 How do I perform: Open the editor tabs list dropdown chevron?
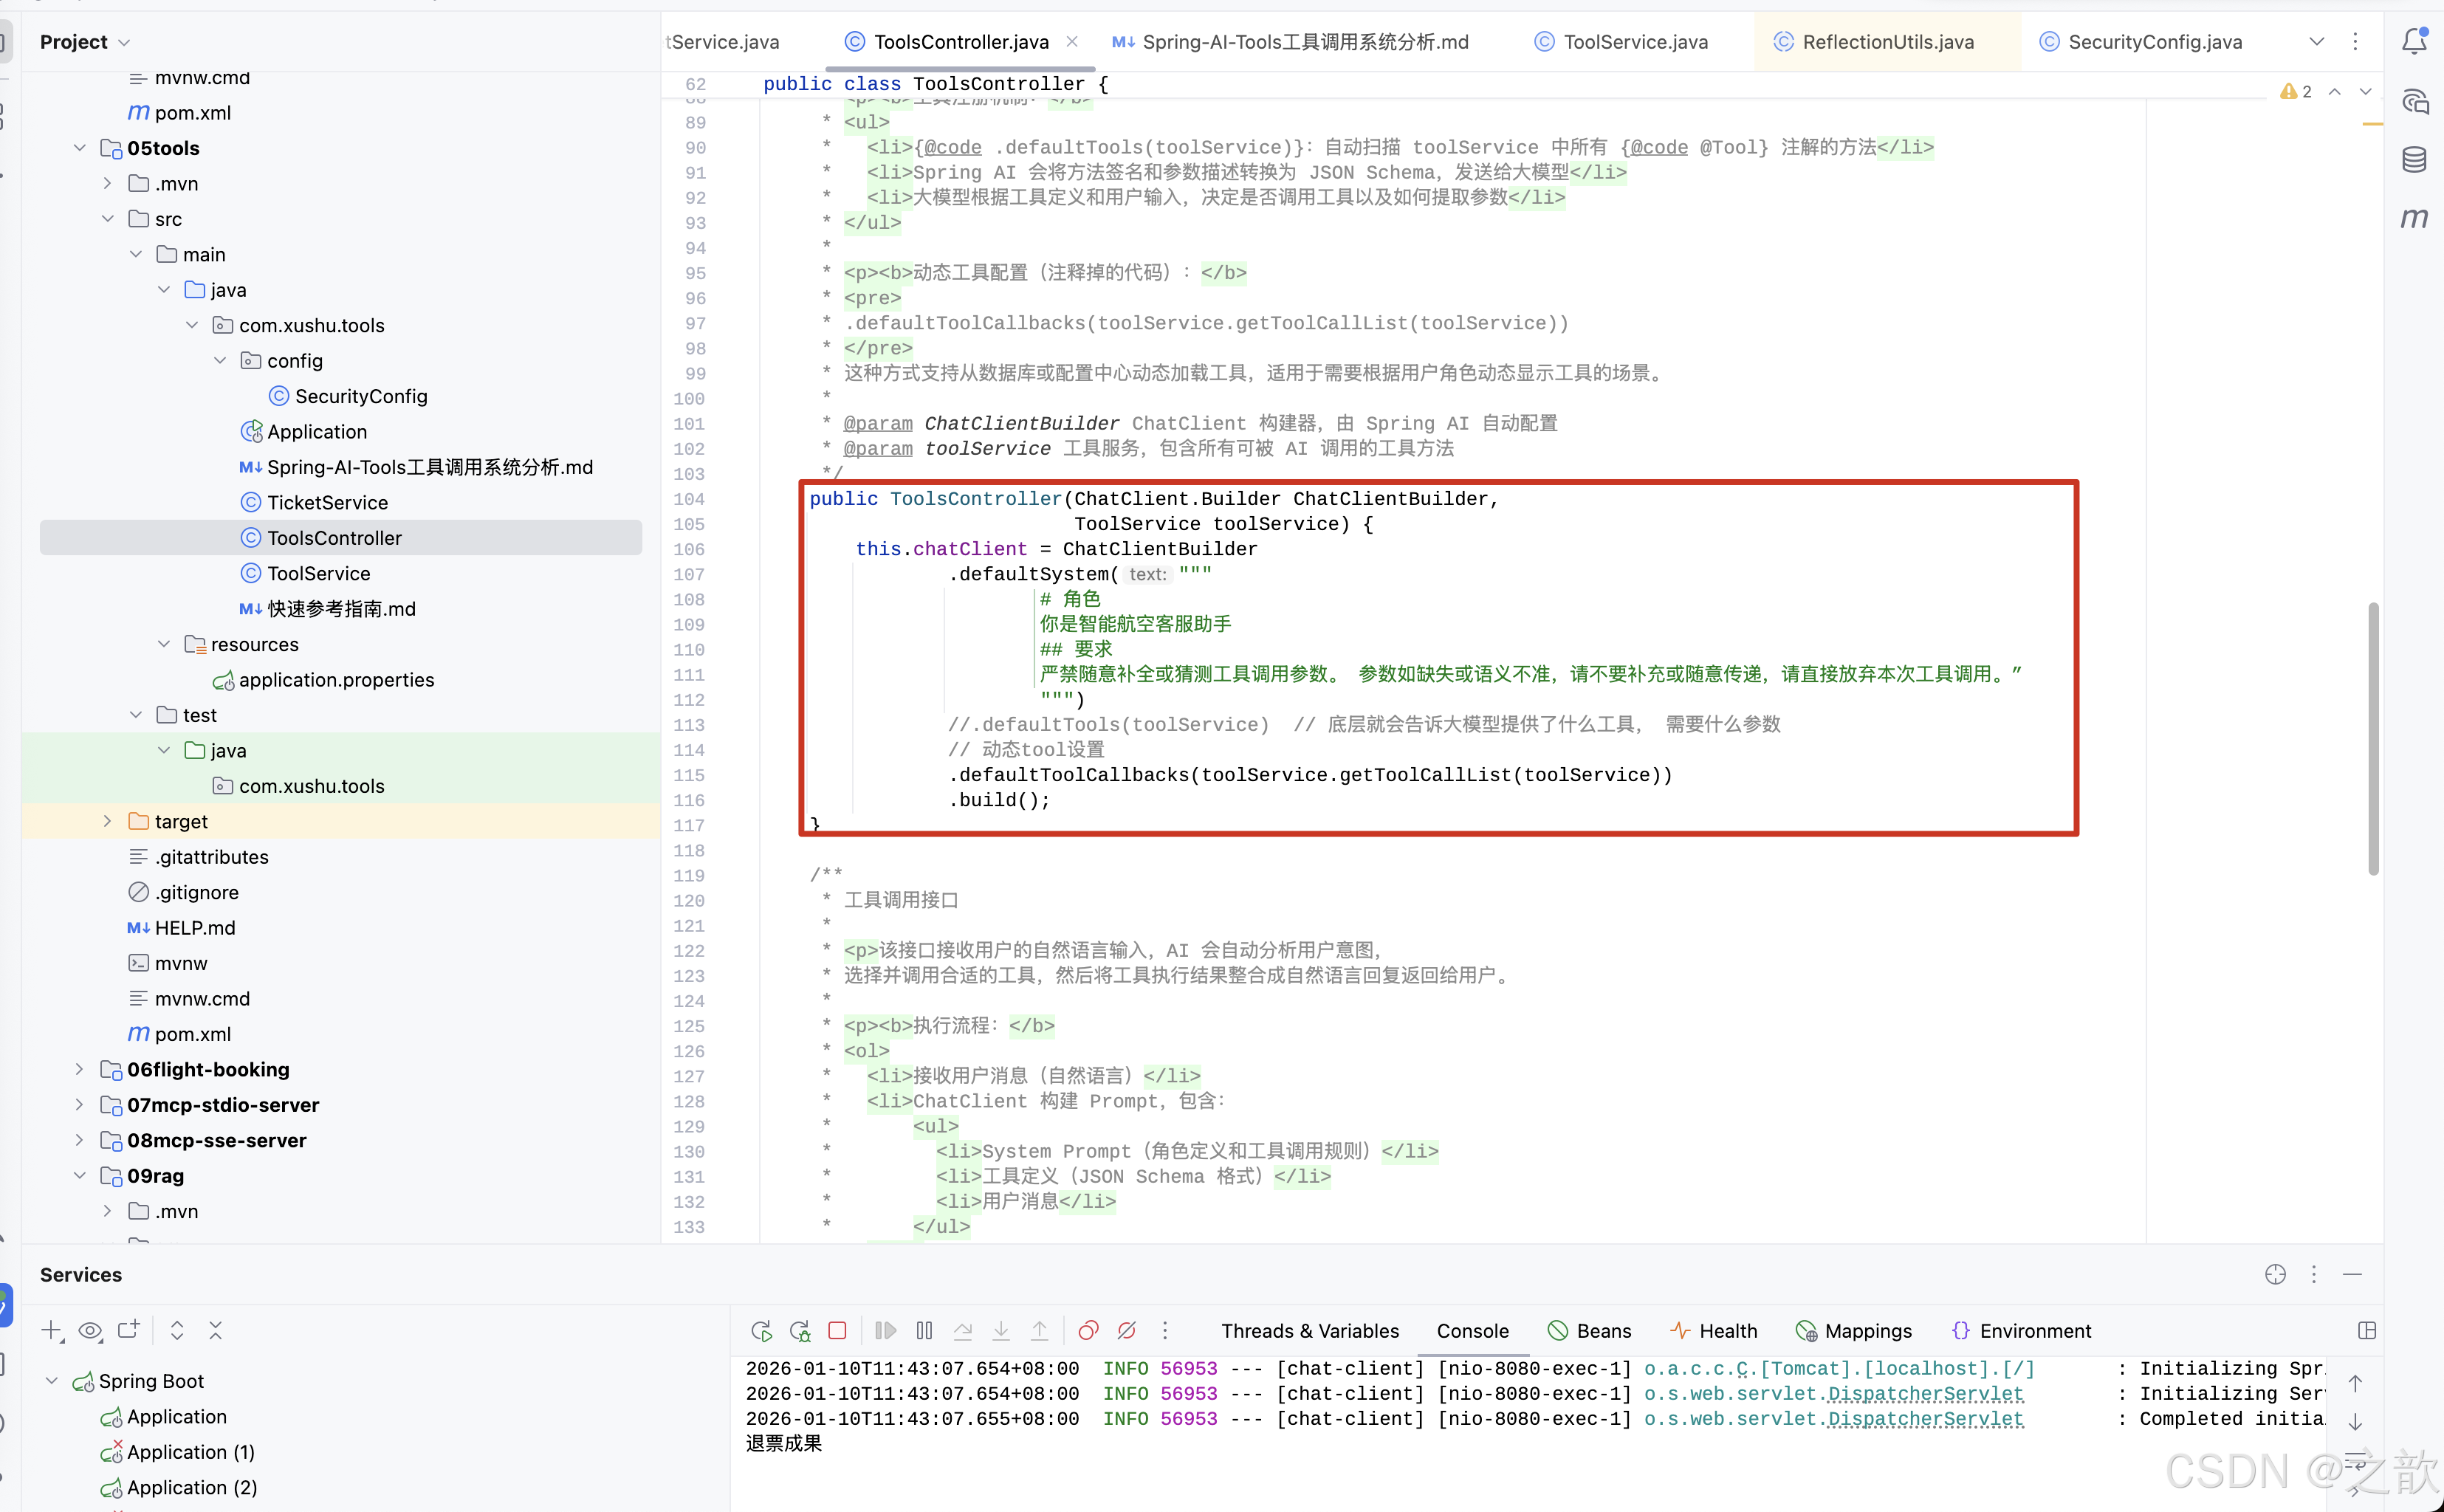tap(2316, 41)
